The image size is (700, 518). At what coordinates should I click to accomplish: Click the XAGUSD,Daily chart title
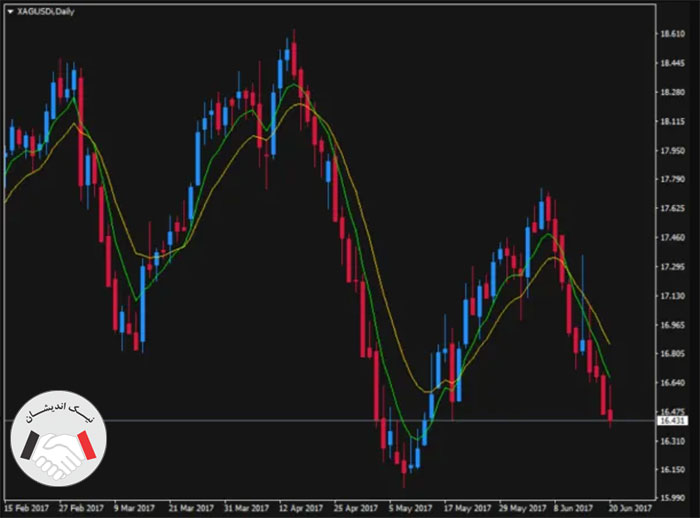(x=46, y=12)
